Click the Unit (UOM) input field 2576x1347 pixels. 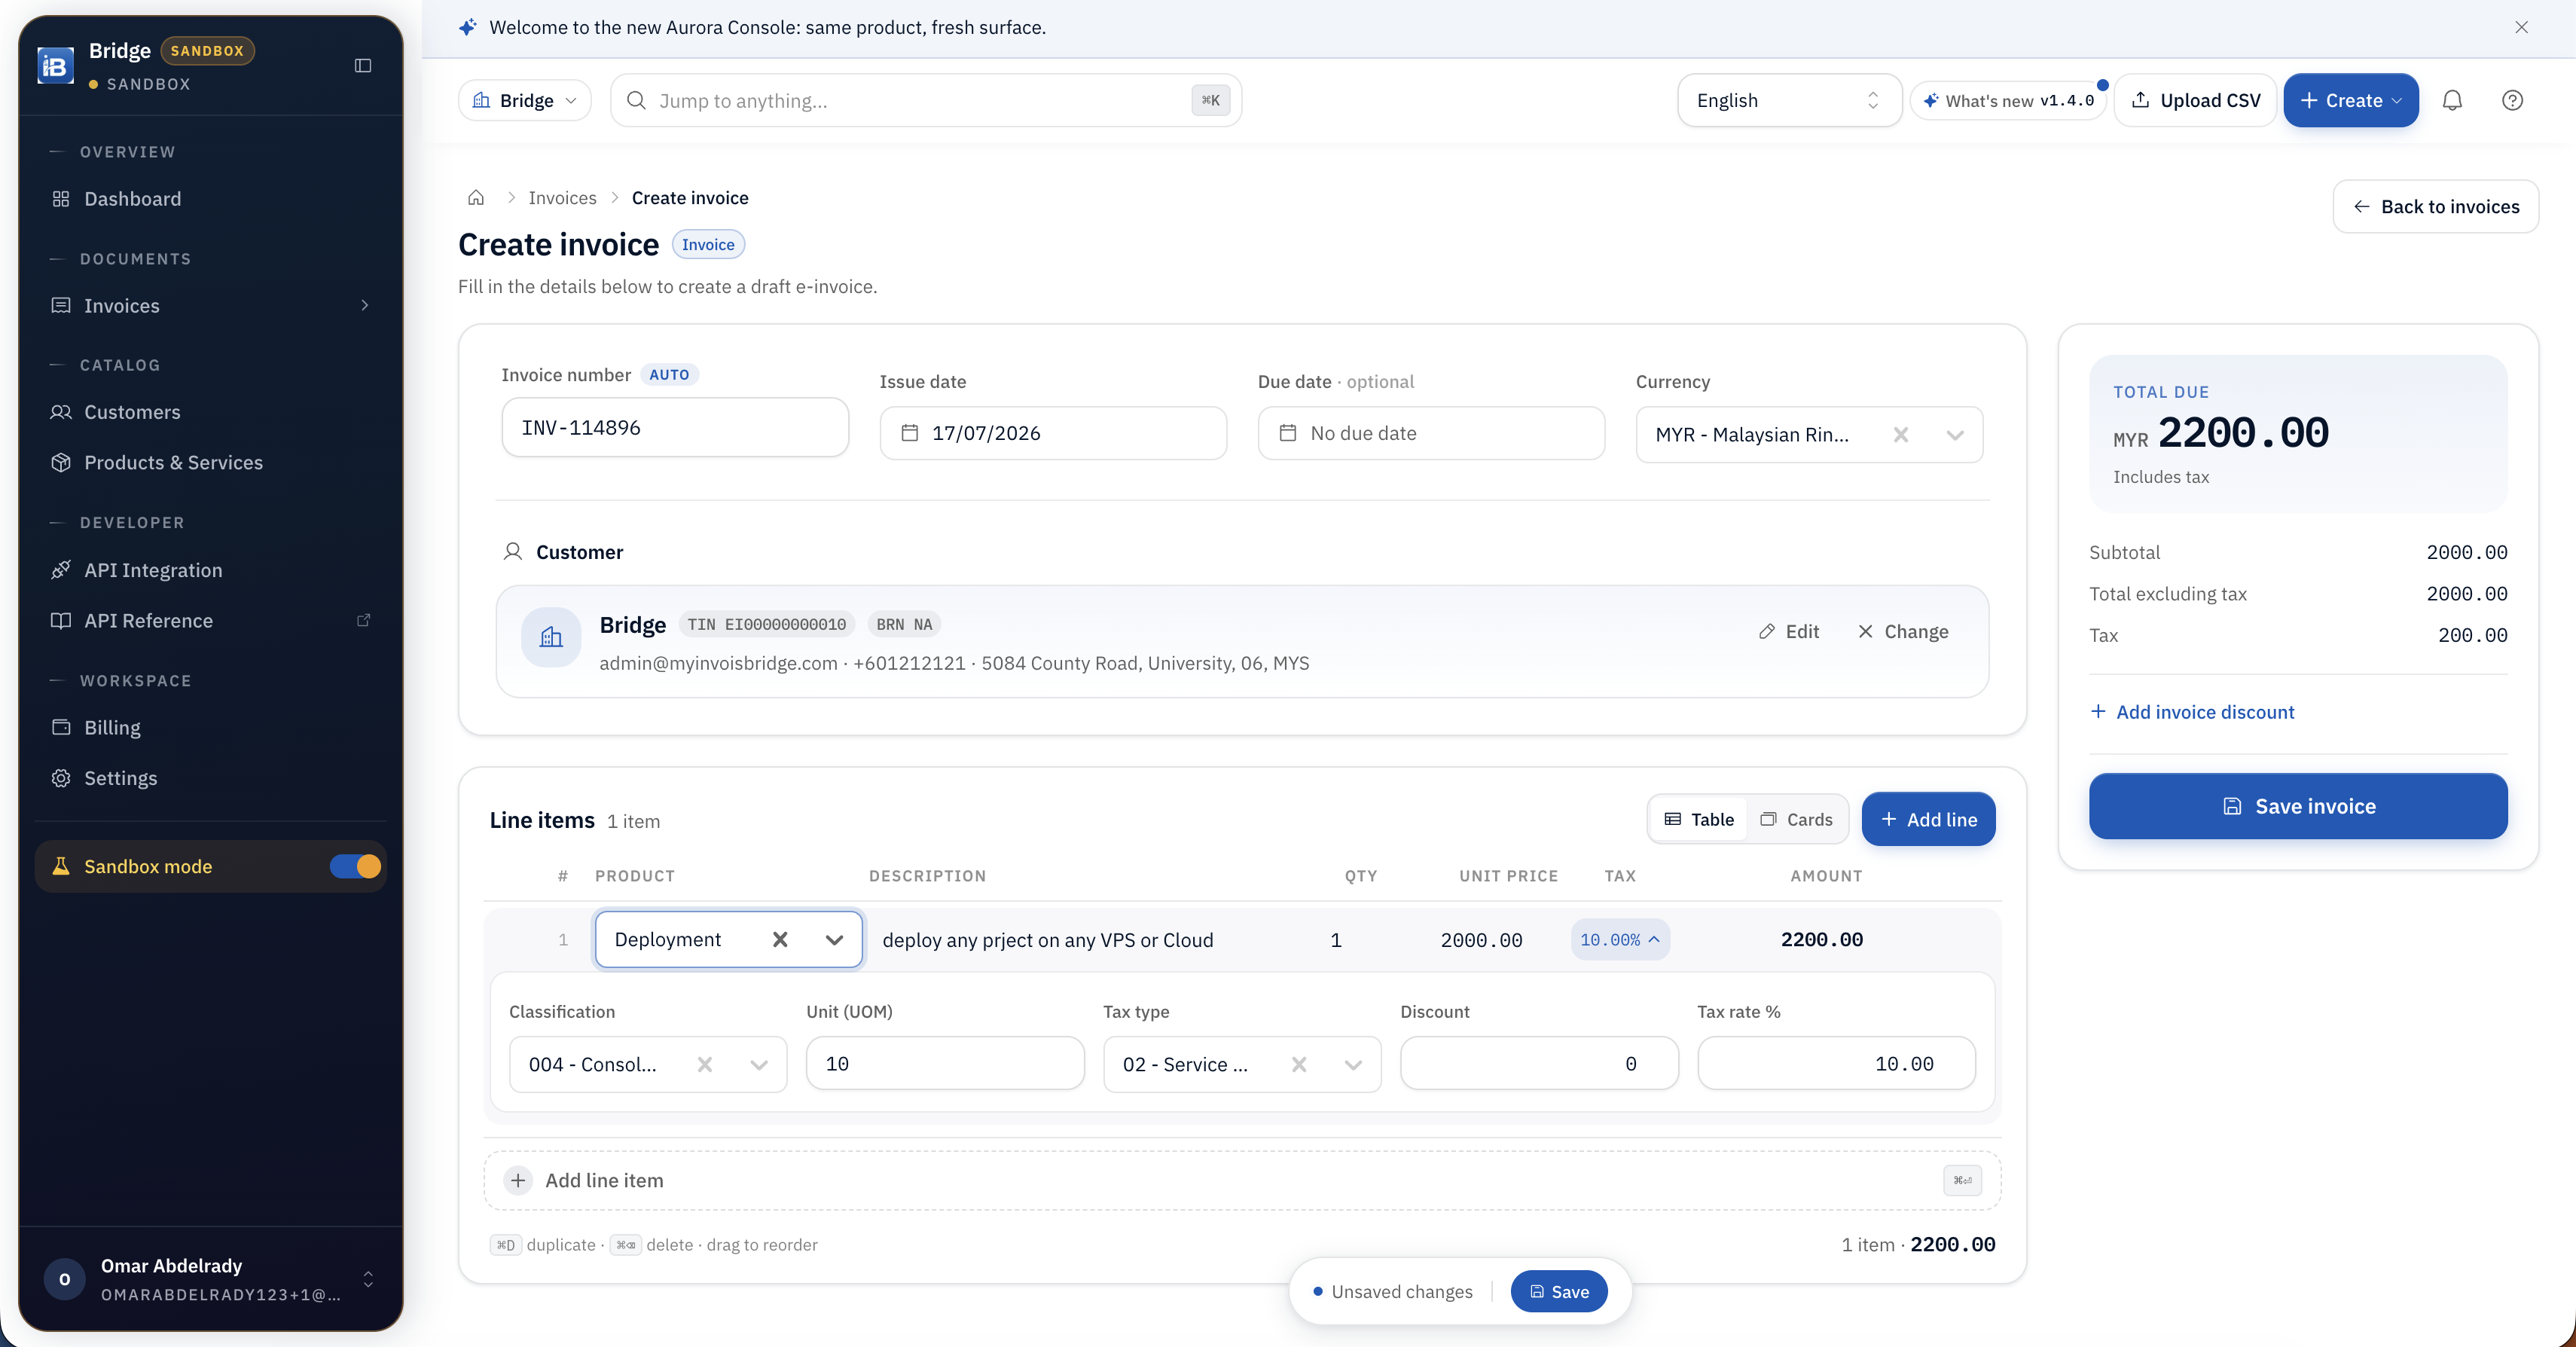point(945,1063)
